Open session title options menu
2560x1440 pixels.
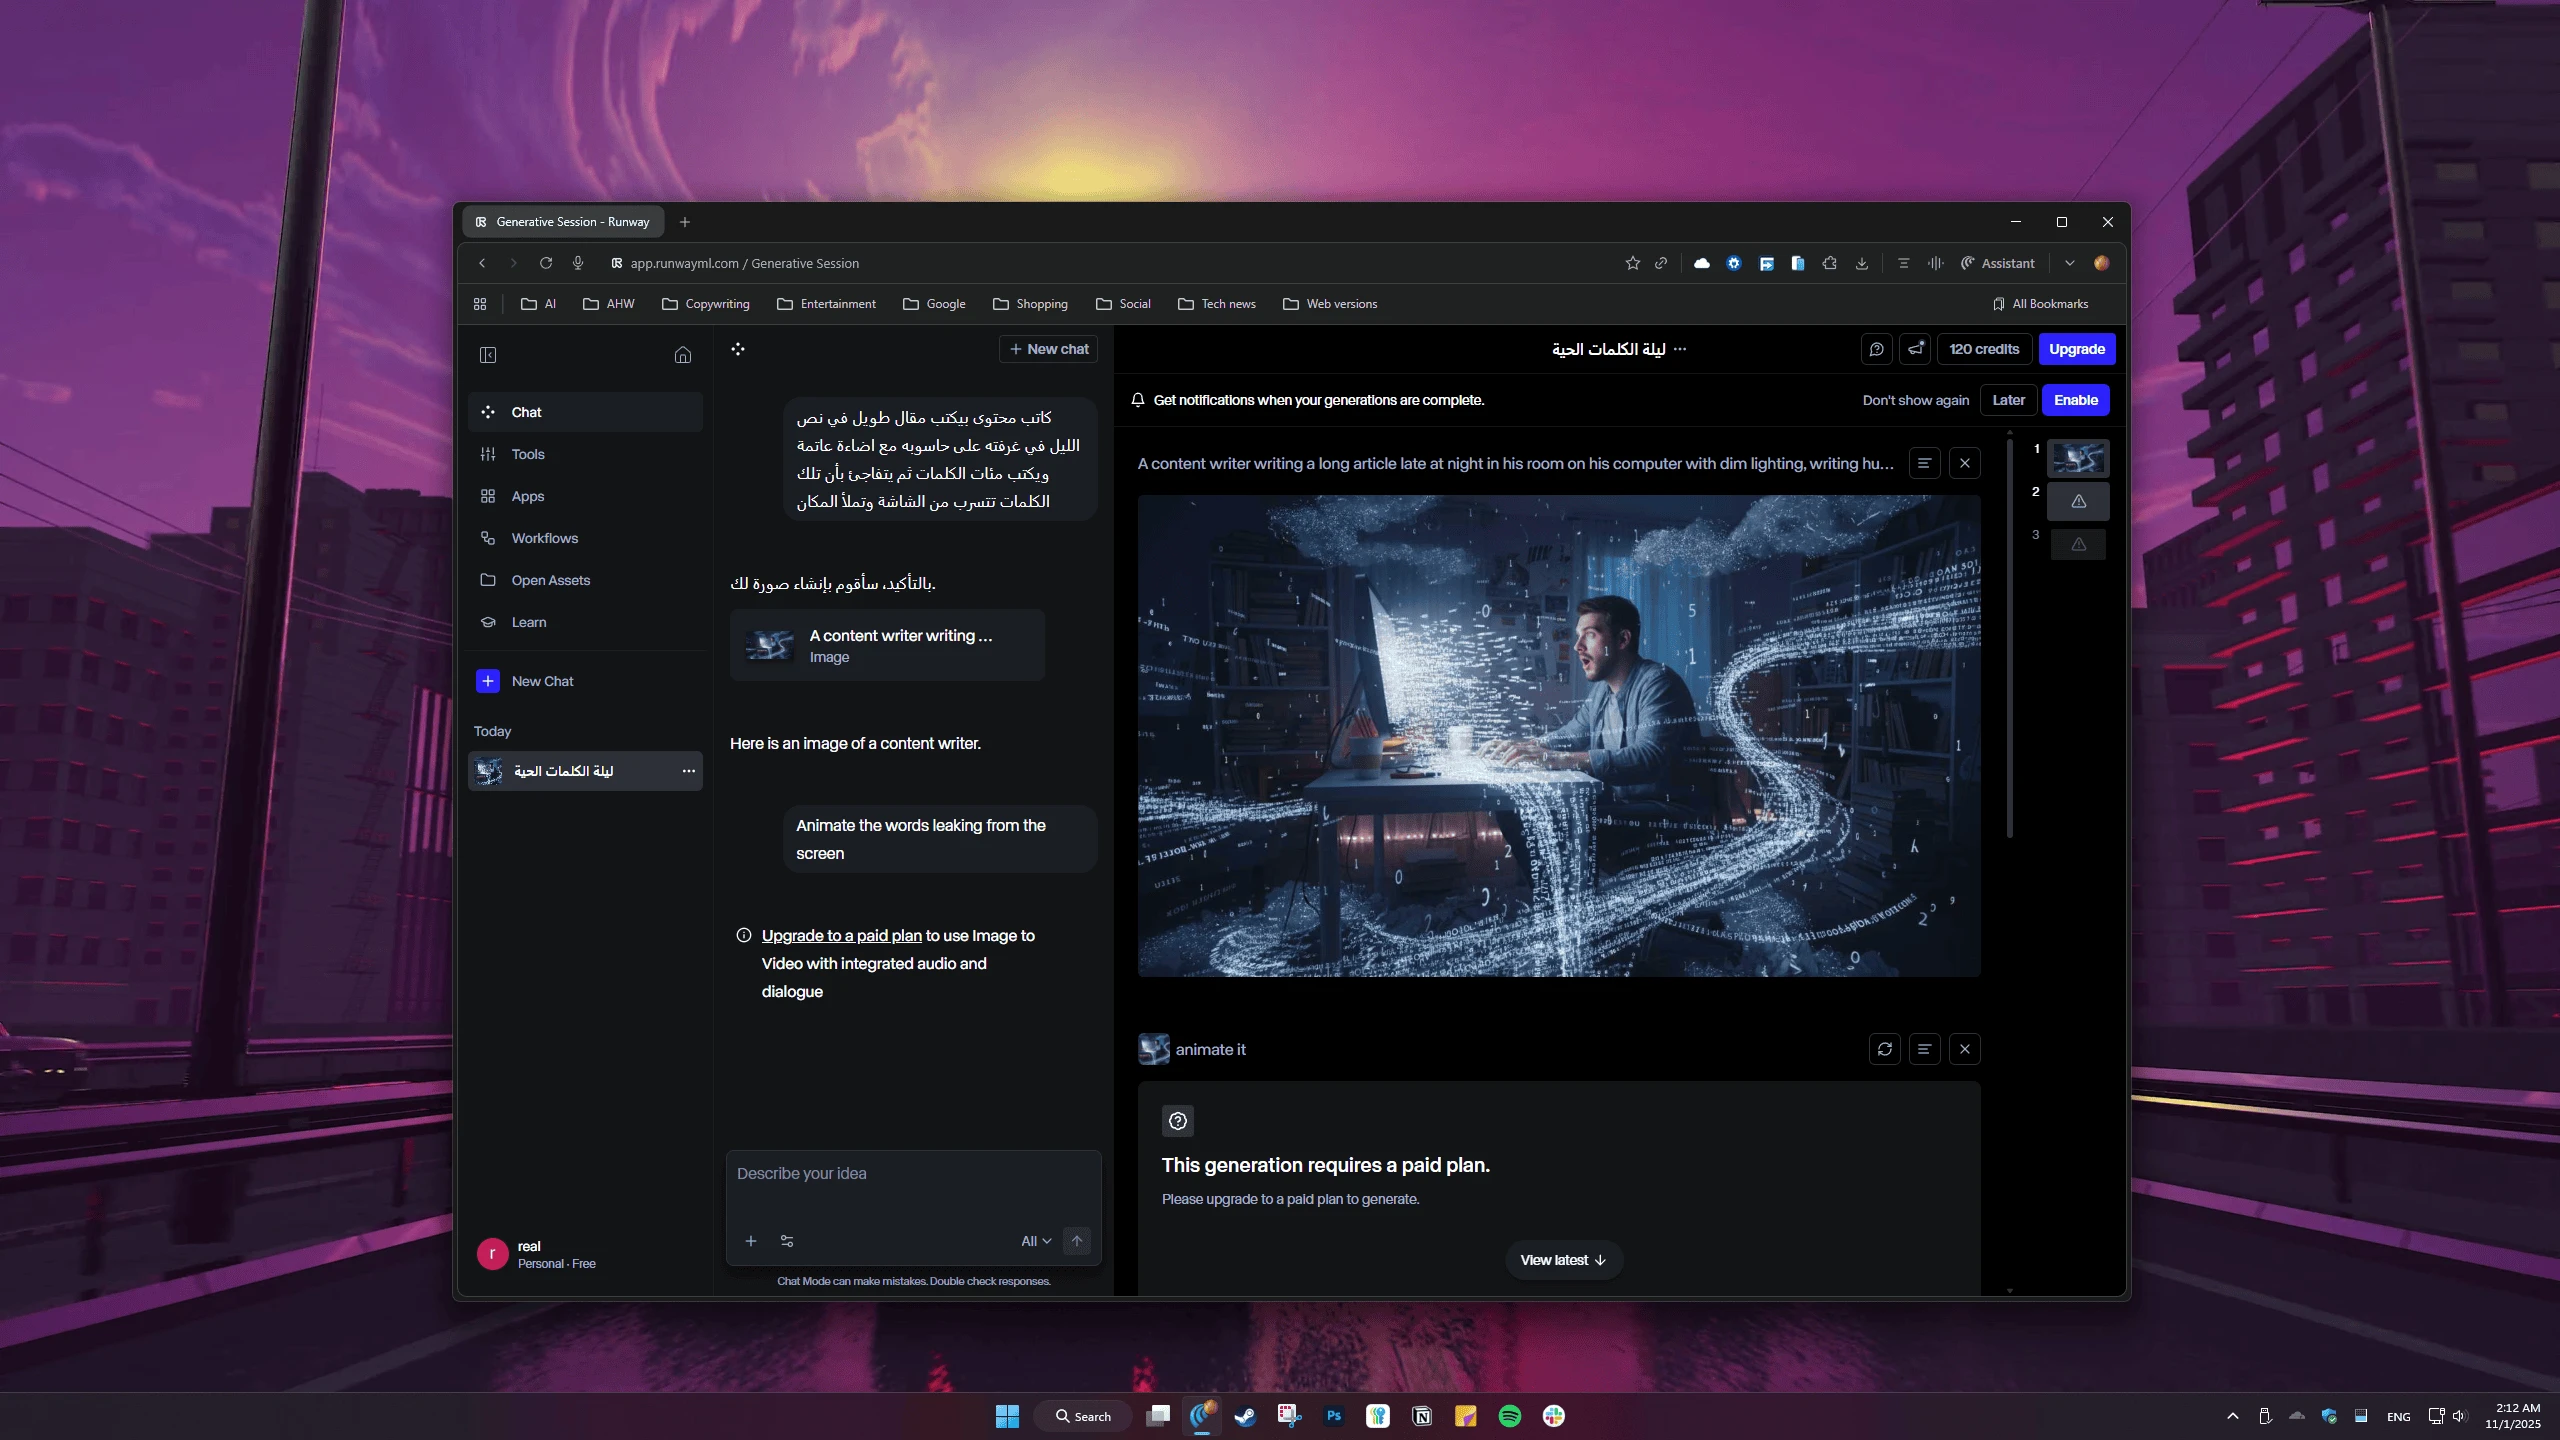[x=1680, y=349]
